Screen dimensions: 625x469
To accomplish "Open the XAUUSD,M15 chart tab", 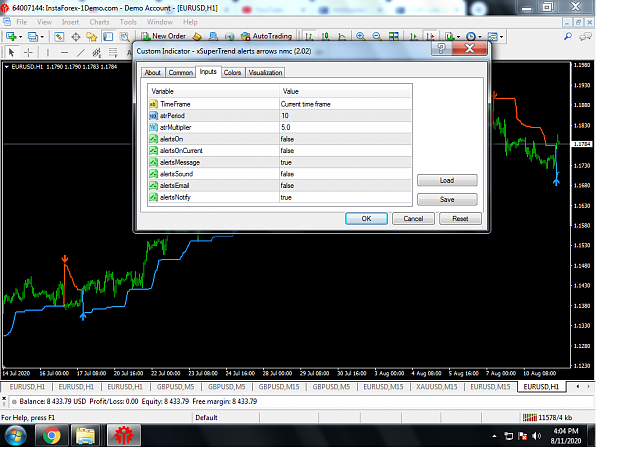I will [x=436, y=387].
